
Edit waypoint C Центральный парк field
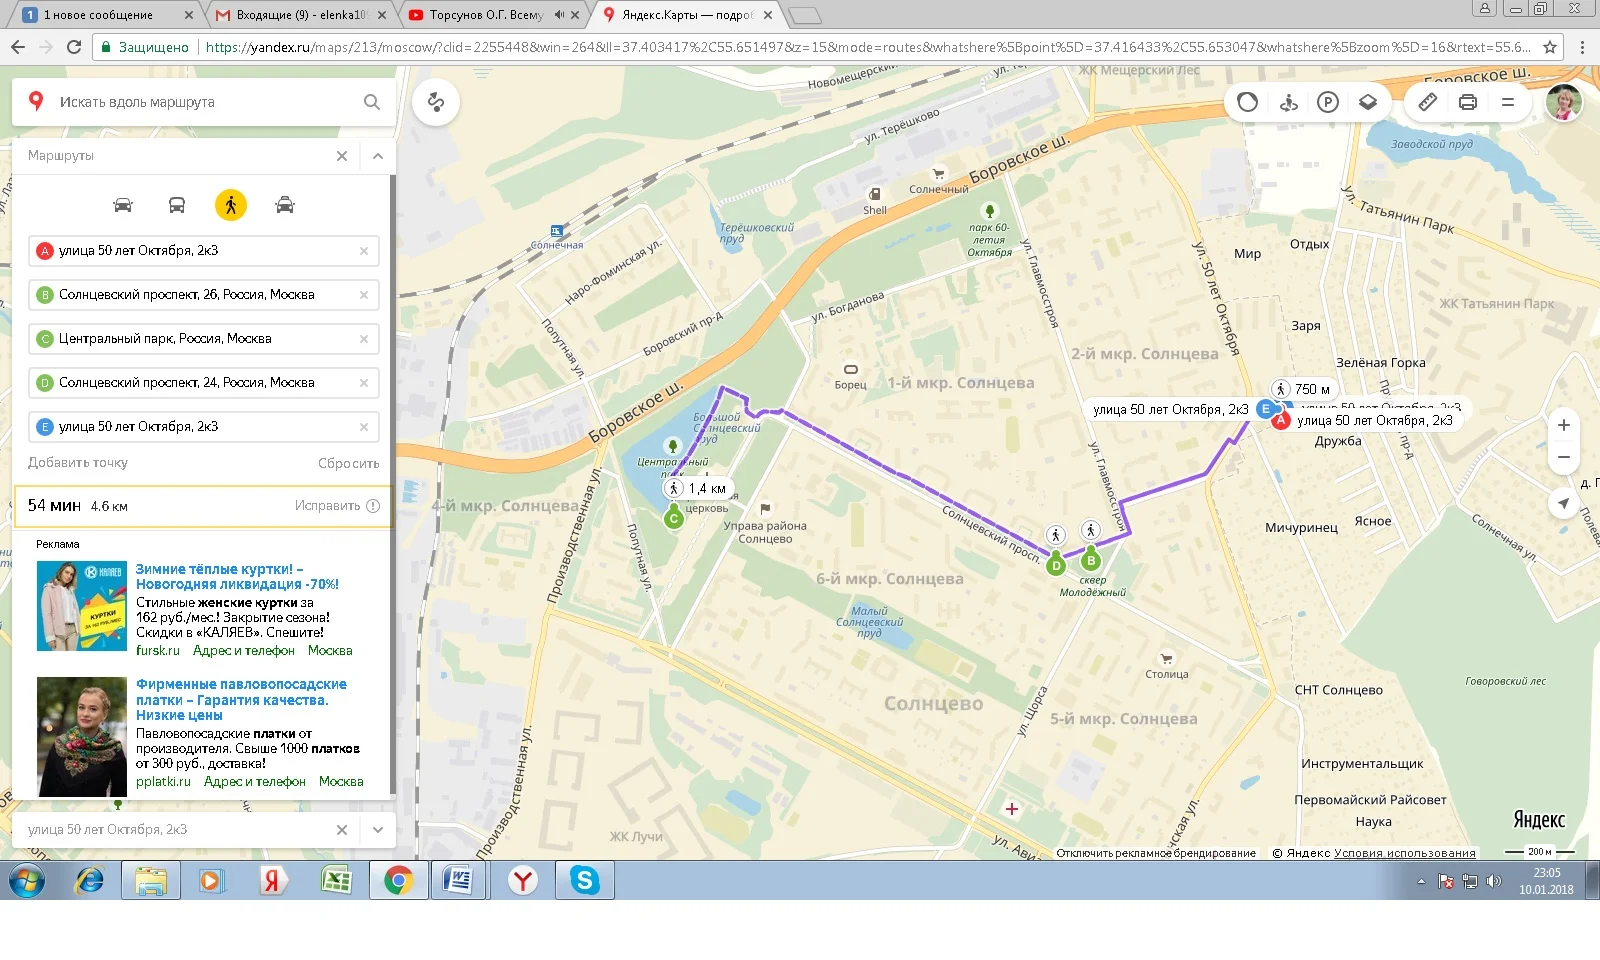point(204,339)
